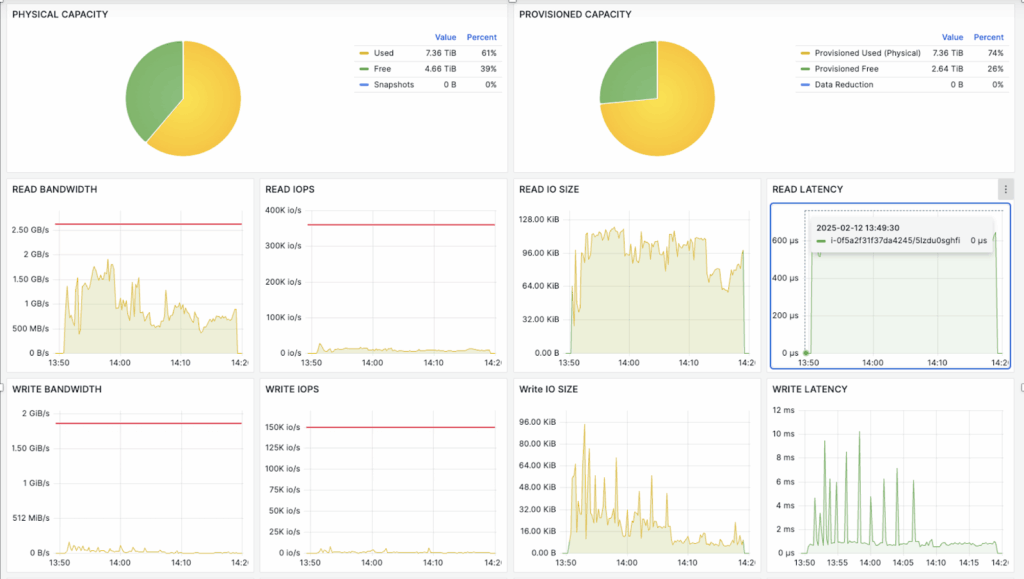This screenshot has width=1024, height=579.
Task: Click the blue Snapshots legend color marker
Action: pyautogui.click(x=364, y=85)
